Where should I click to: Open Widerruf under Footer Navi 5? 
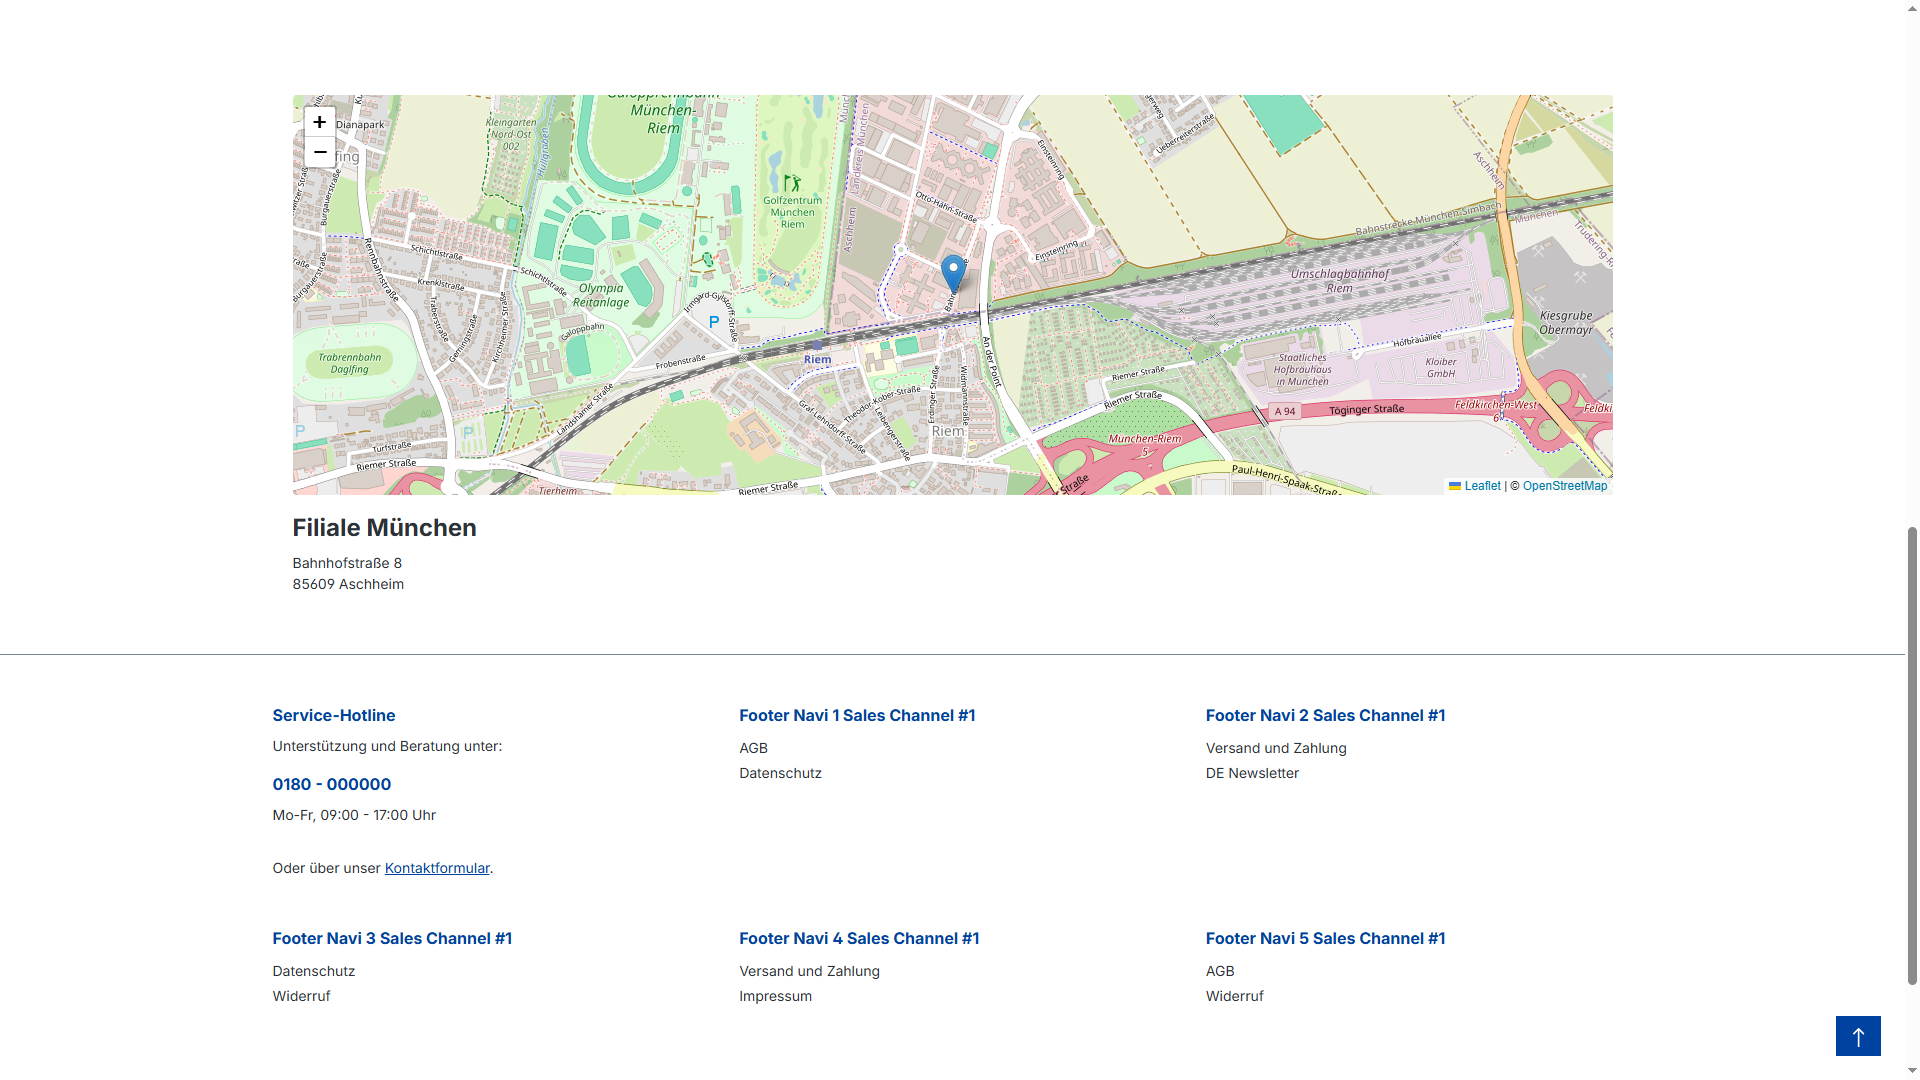tap(1234, 996)
